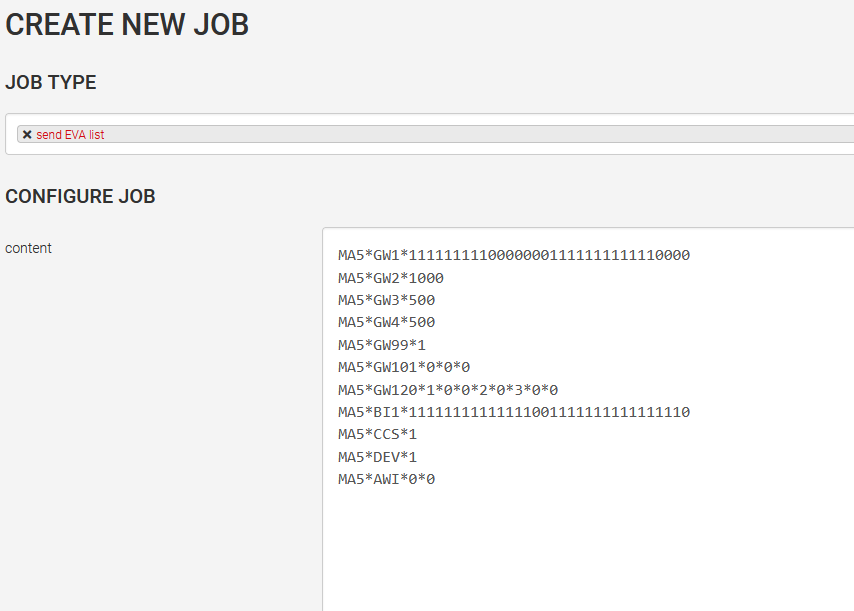Screen dimensions: 854x611
Task: Click the MA5*GW101*0*0*0 line
Action: click(x=404, y=367)
